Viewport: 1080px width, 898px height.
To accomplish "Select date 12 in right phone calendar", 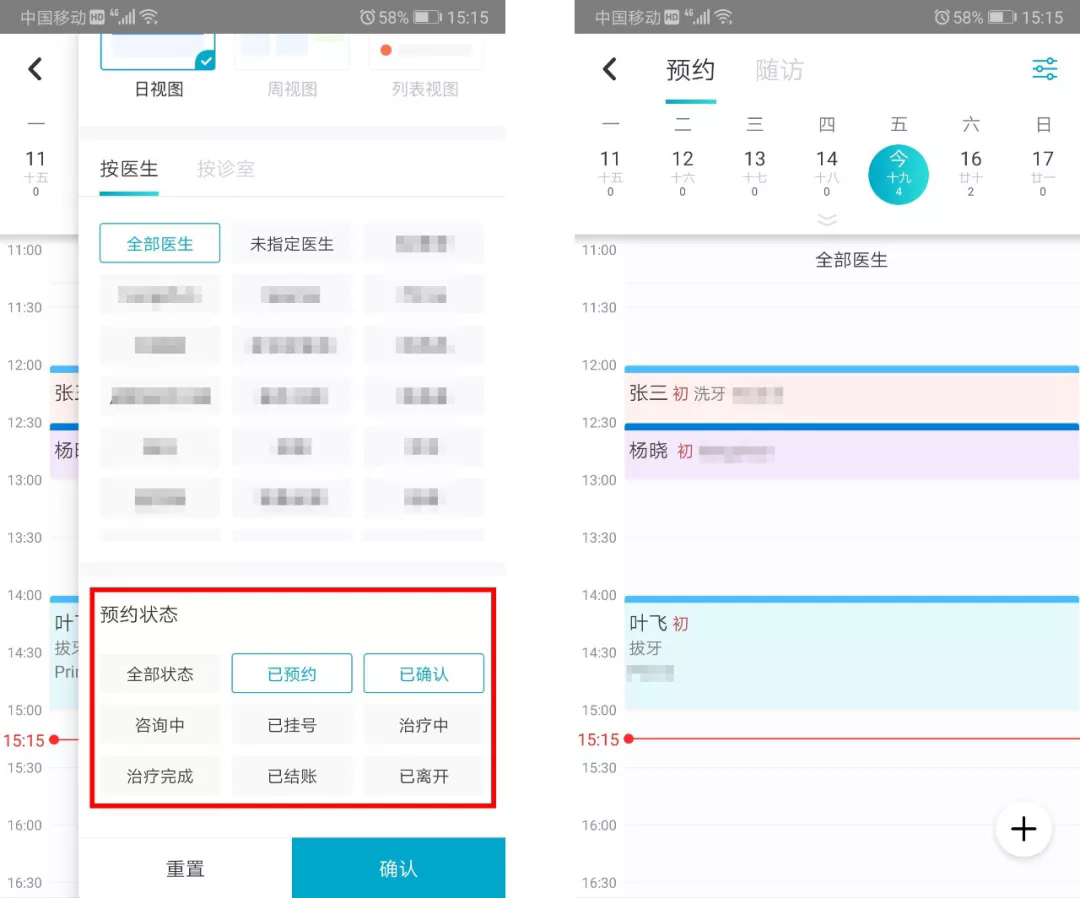I will click(683, 173).
